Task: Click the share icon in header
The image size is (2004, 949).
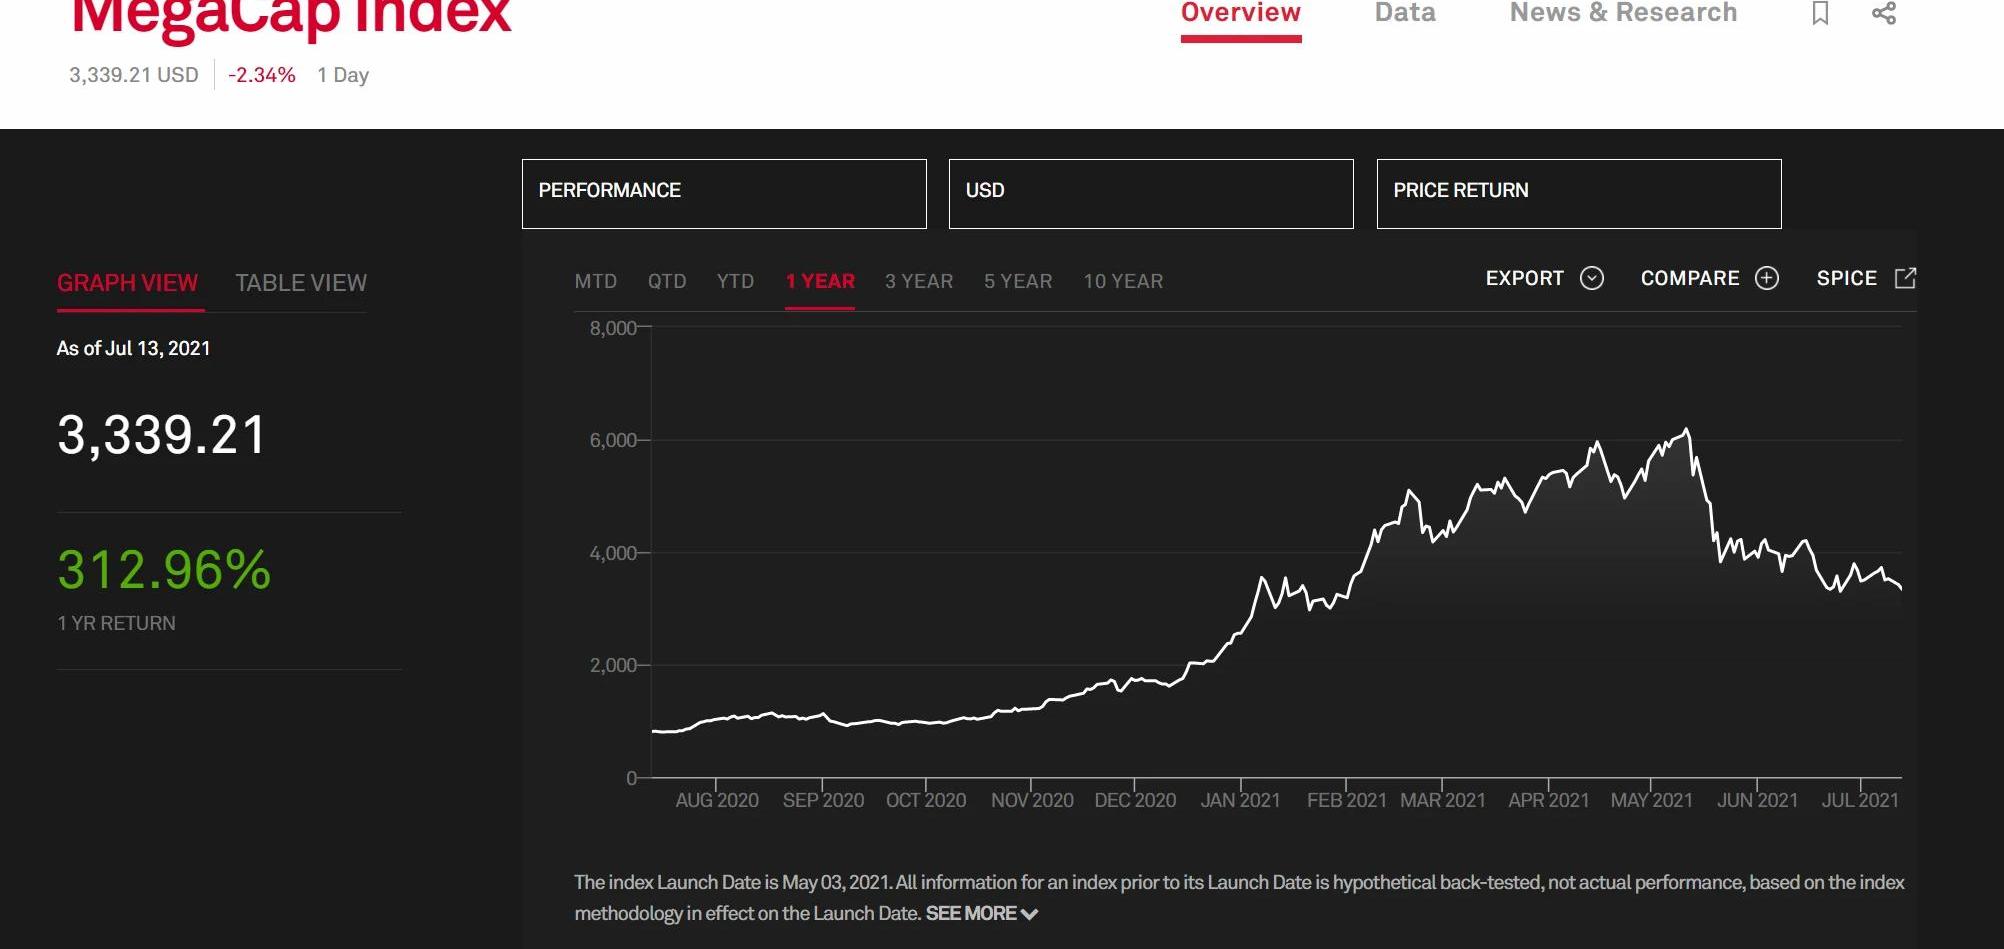Action: [x=1884, y=13]
